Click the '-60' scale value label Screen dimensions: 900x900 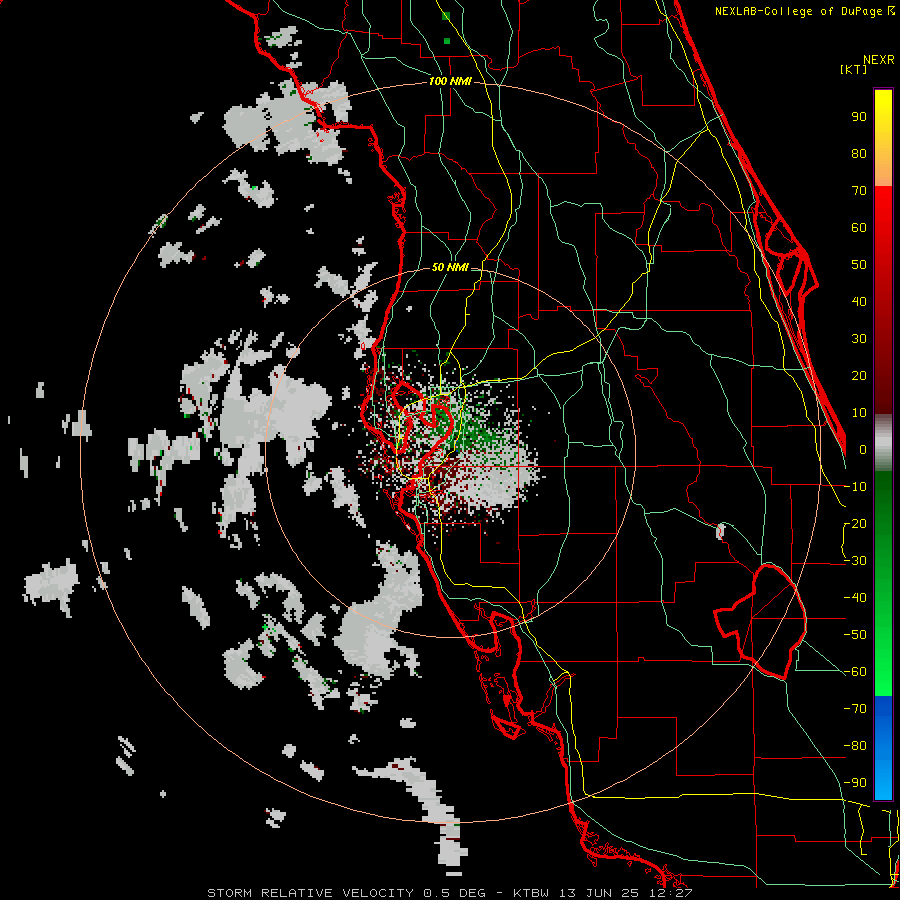tap(855, 672)
